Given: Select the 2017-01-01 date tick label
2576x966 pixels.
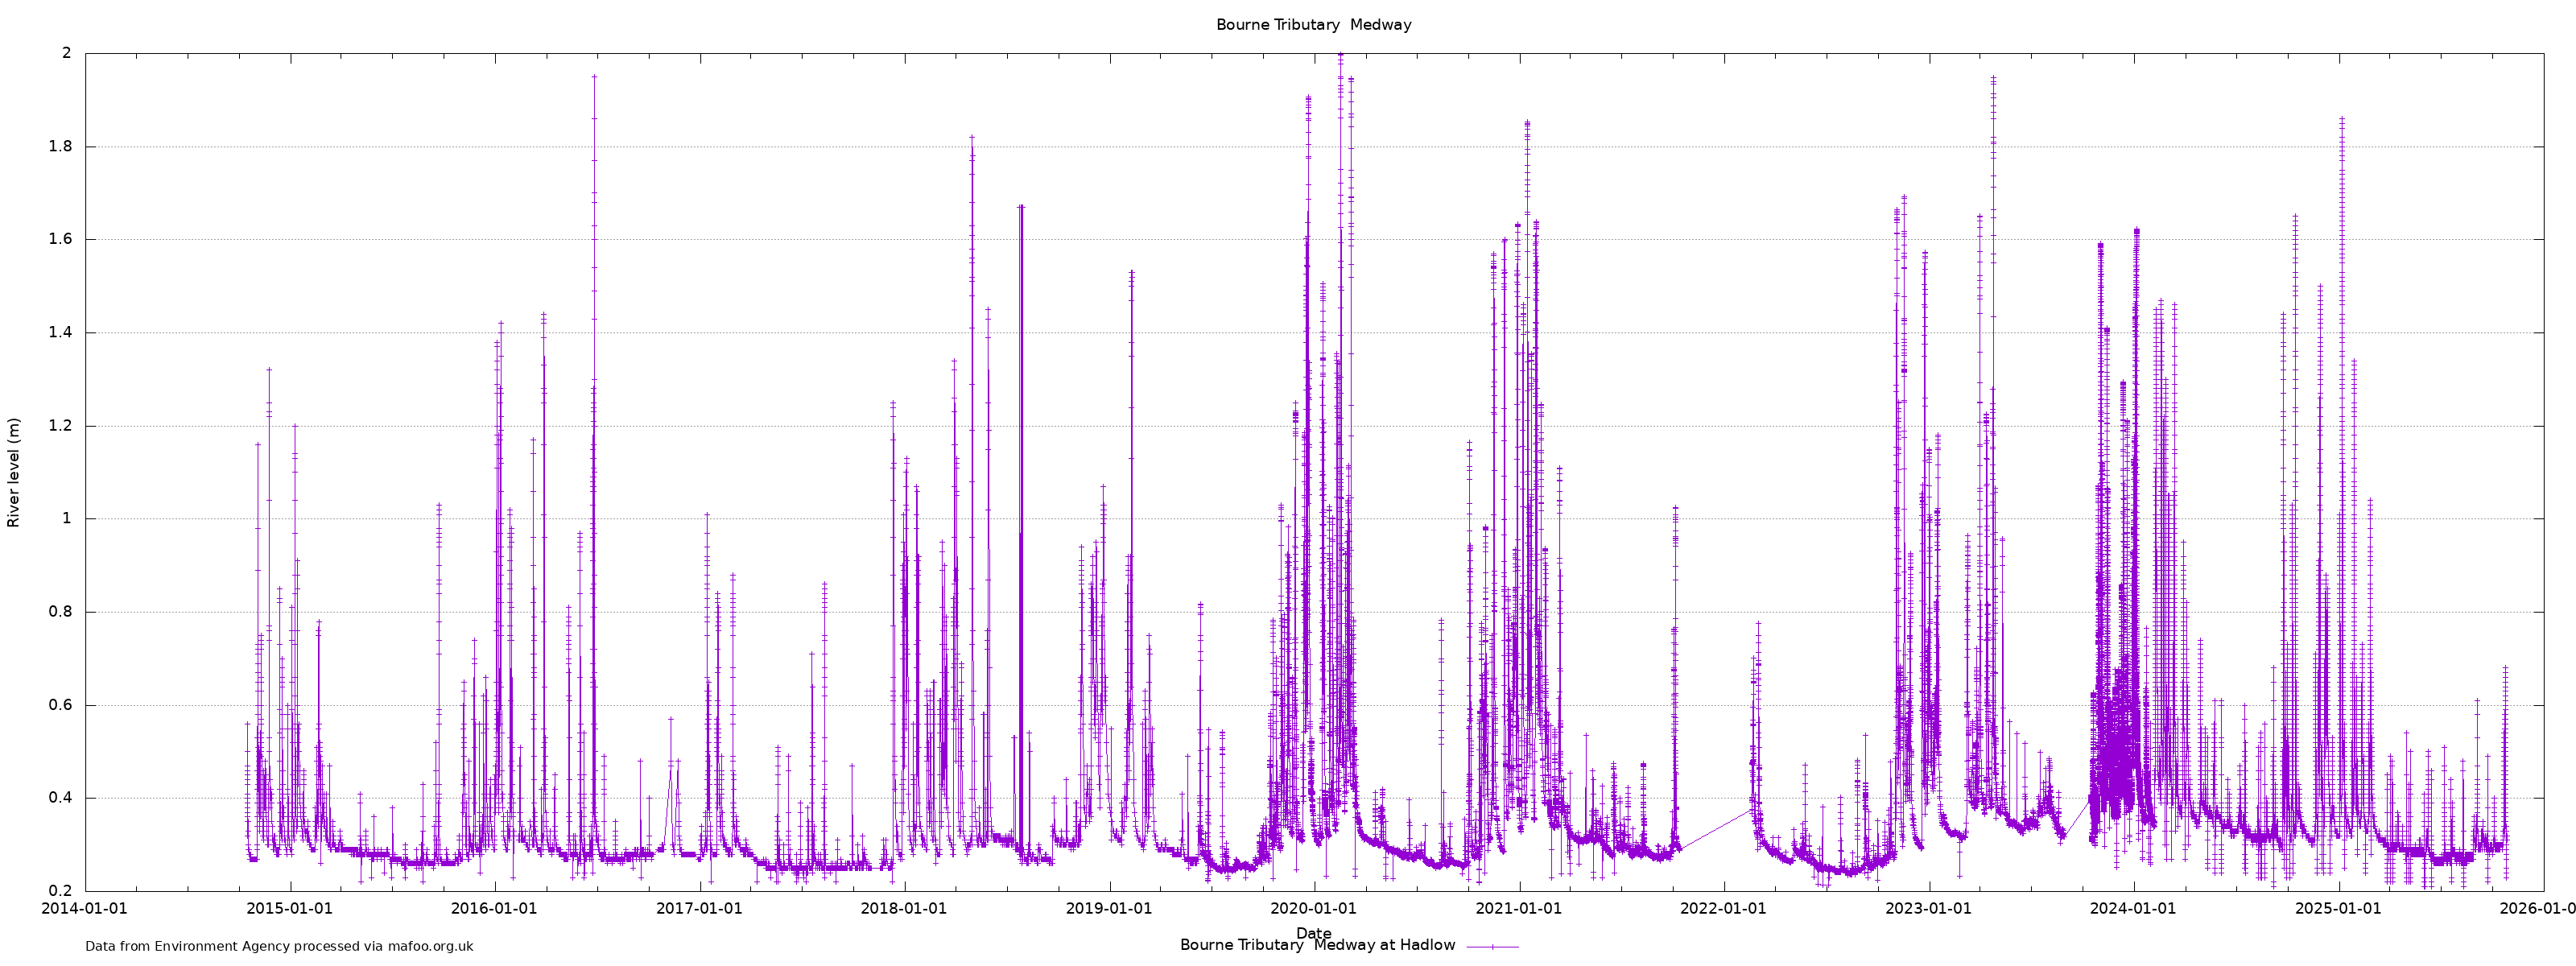Looking at the screenshot, I should (x=699, y=909).
